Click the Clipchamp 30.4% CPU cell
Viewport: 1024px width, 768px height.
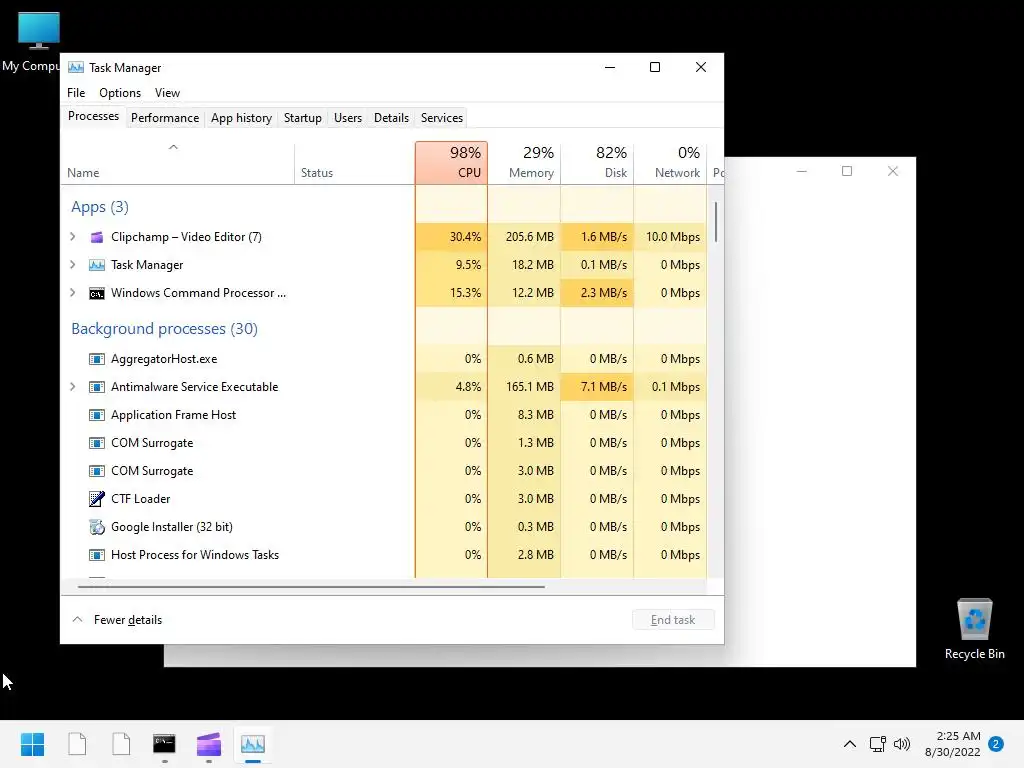[451, 237]
